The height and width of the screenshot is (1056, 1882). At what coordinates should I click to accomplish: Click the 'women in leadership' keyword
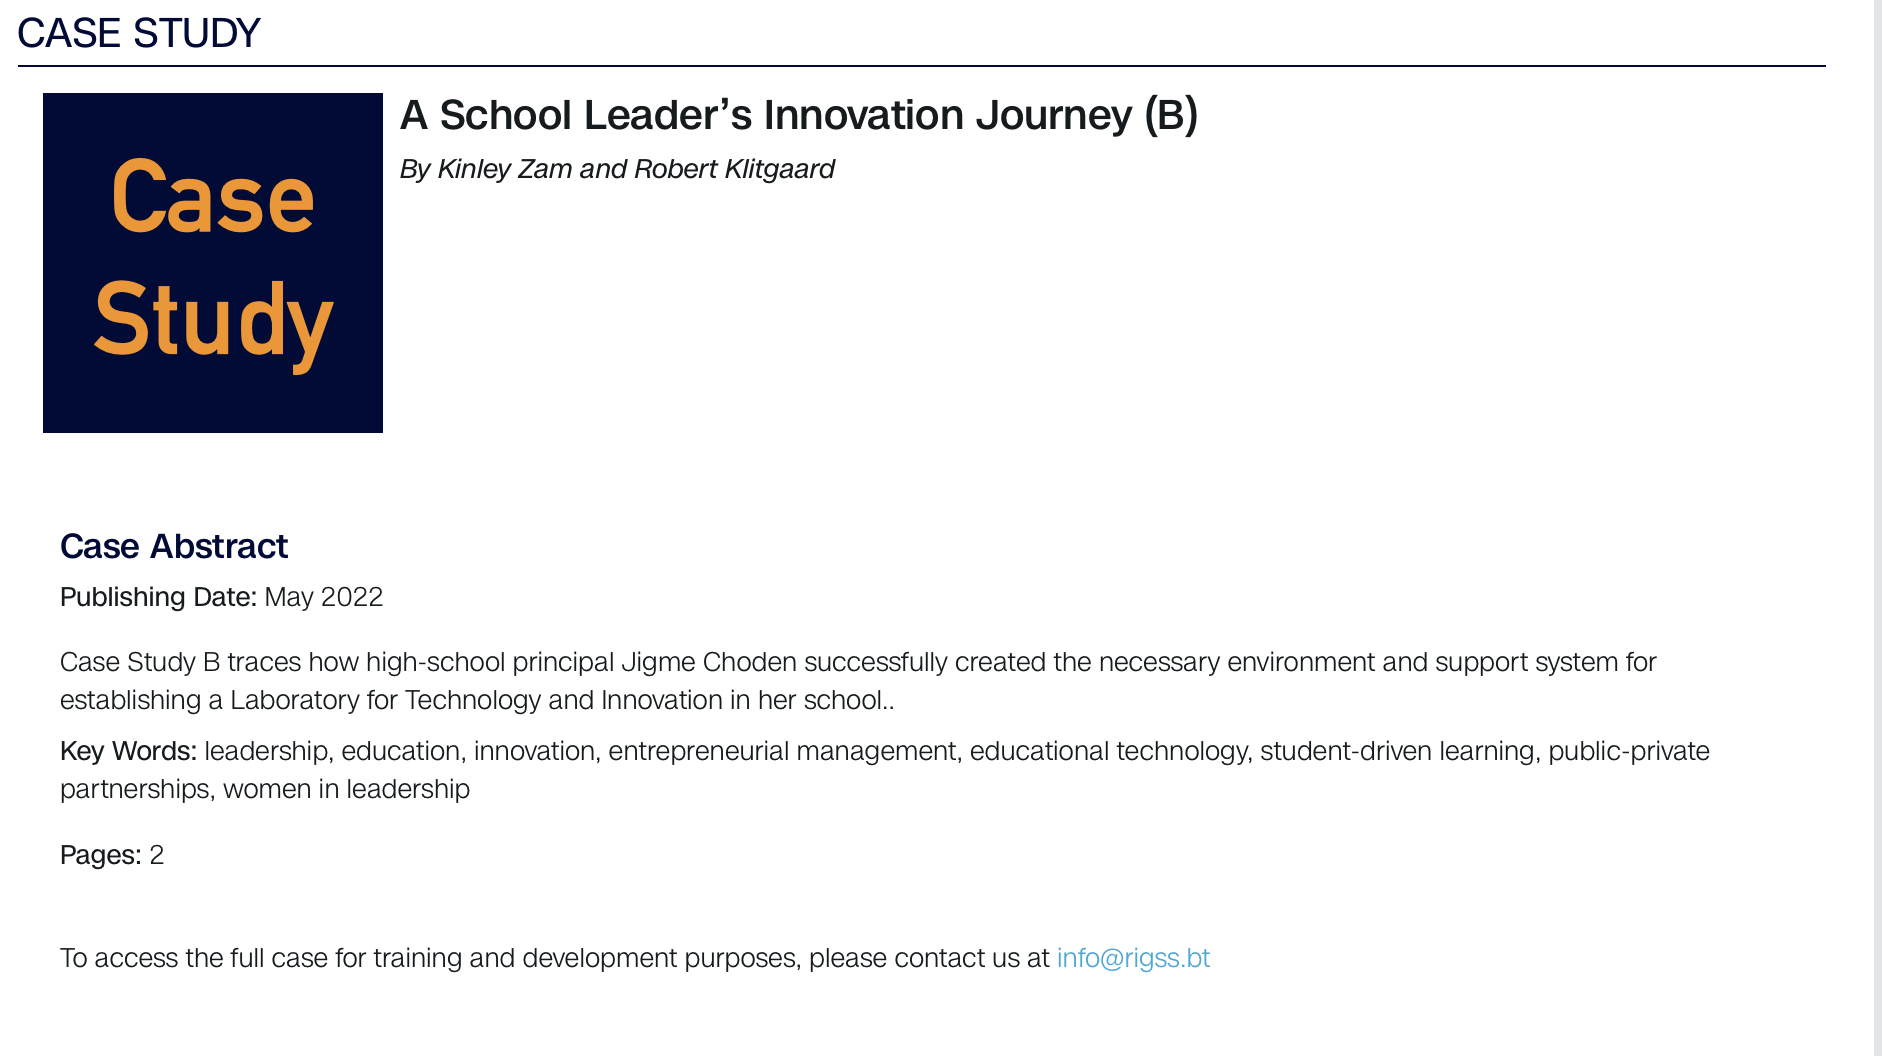[346, 789]
